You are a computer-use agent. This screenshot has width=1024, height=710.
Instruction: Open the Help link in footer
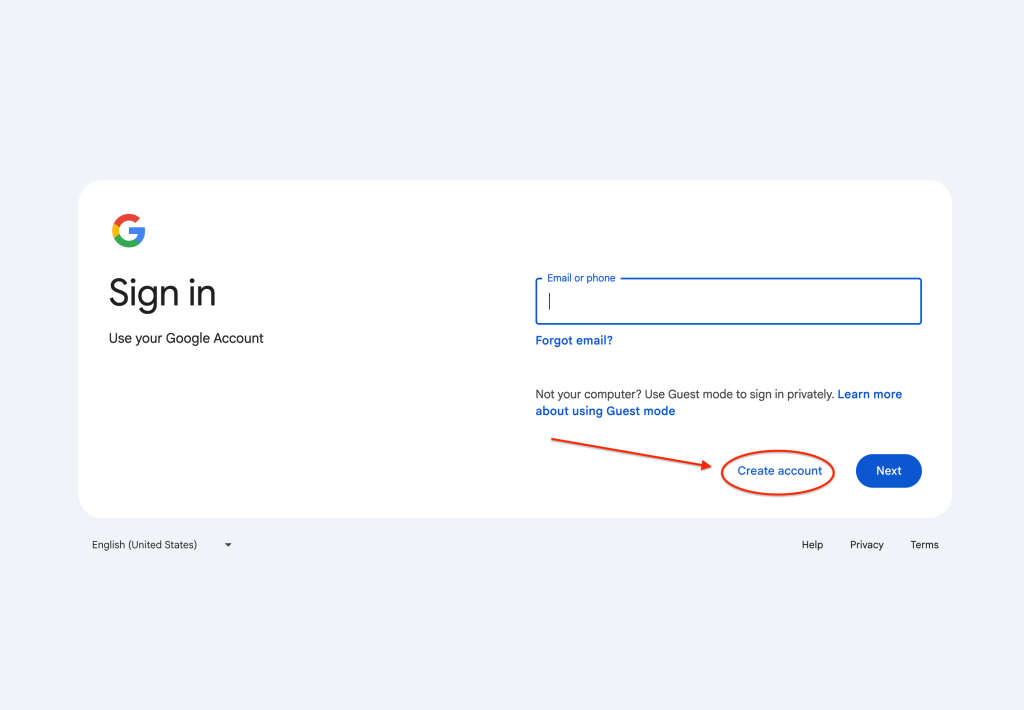[x=812, y=545]
